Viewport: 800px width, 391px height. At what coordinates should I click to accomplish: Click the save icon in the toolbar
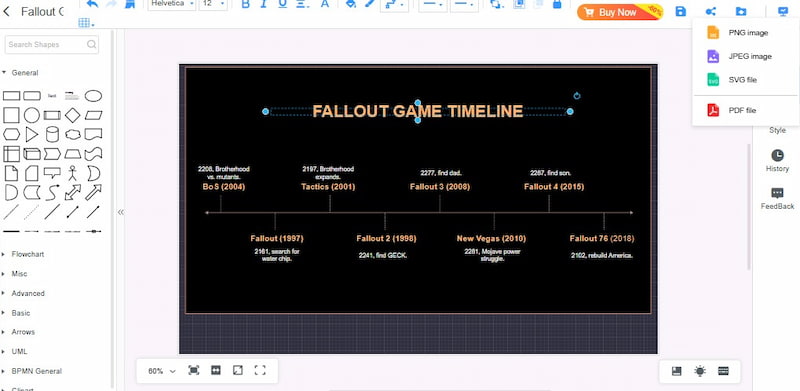click(x=681, y=11)
